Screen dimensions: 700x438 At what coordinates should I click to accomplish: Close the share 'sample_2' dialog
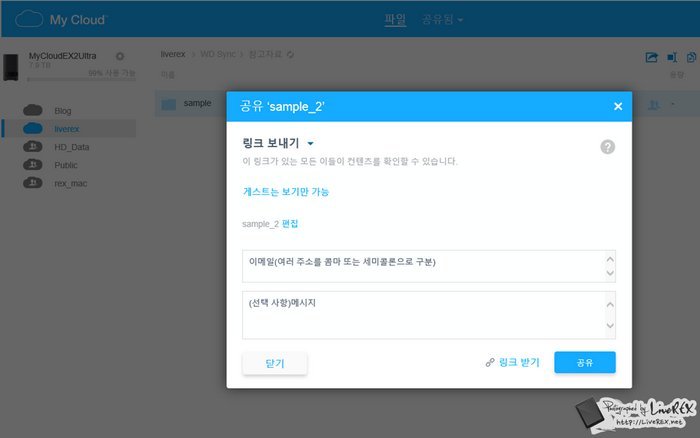[x=618, y=106]
